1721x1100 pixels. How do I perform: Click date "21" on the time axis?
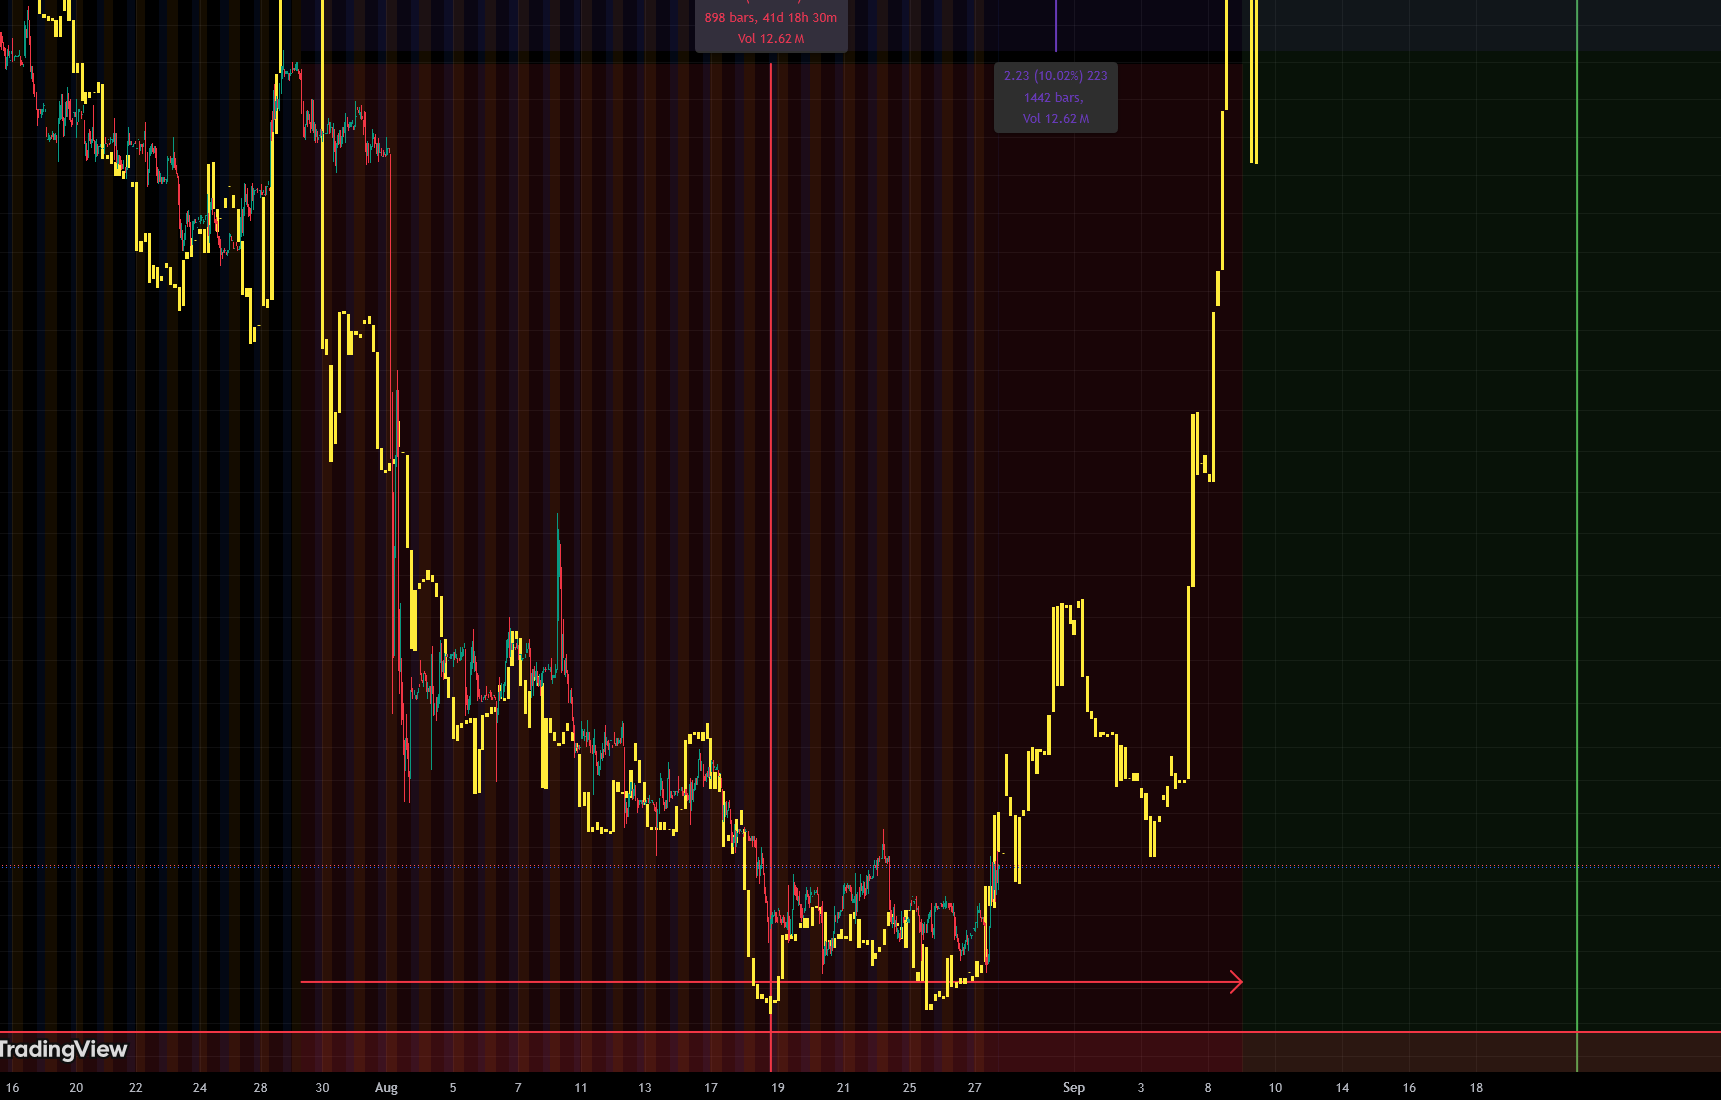[x=843, y=1088]
